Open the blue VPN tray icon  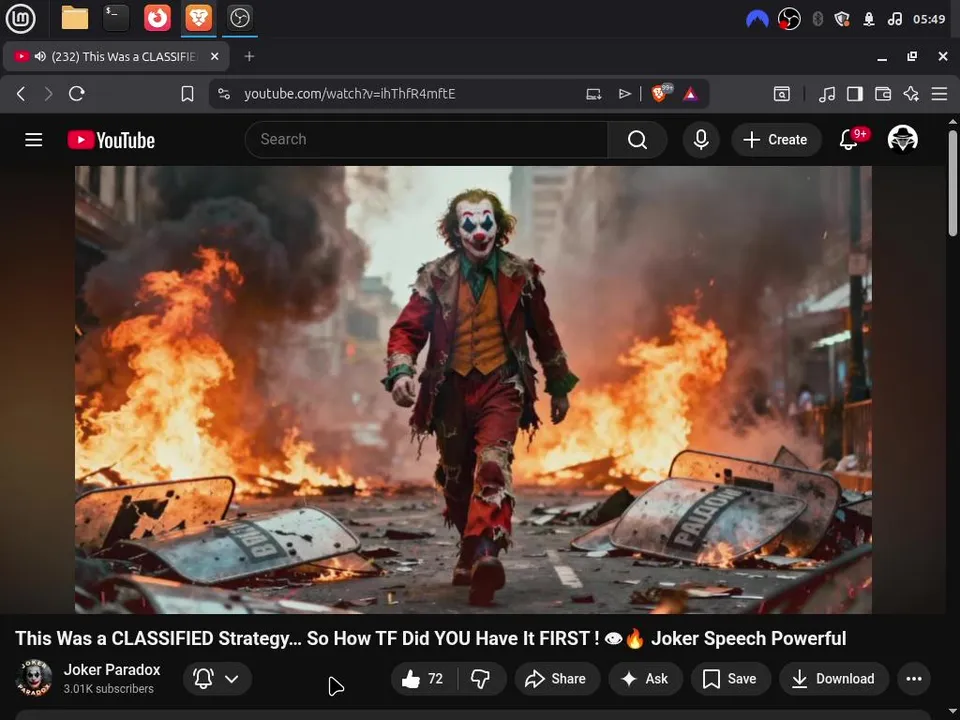(757, 19)
